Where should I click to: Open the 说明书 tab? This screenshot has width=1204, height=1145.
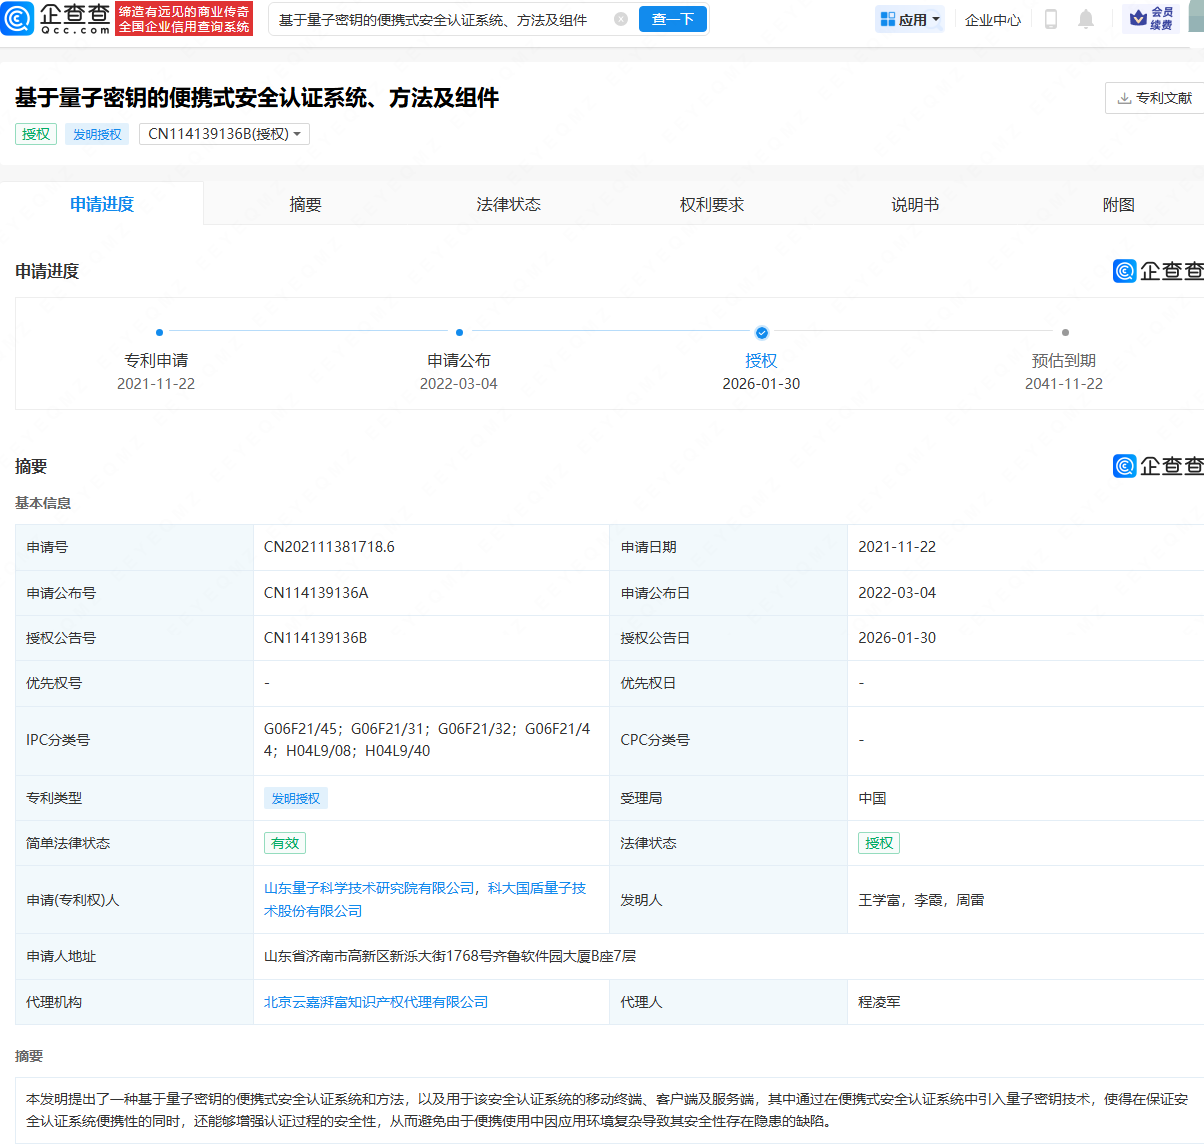(915, 204)
